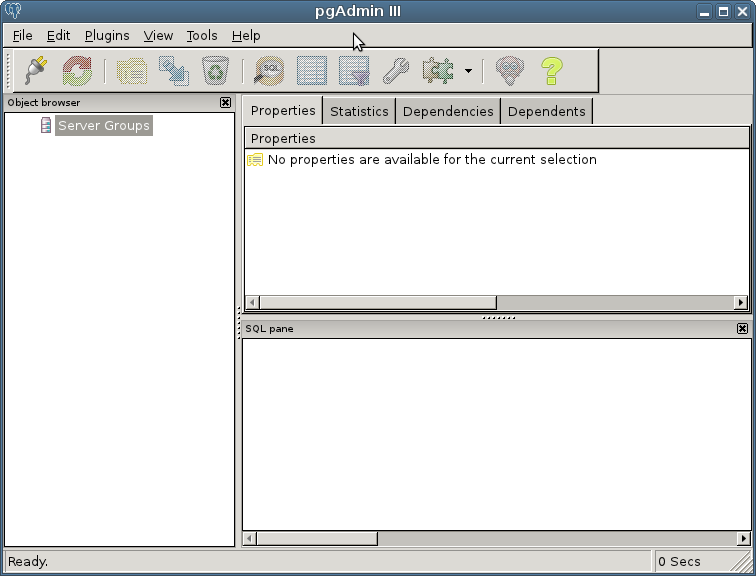Click the 'No properties are available' message row
Image resolution: width=756 pixels, height=576 pixels.
pos(497,160)
